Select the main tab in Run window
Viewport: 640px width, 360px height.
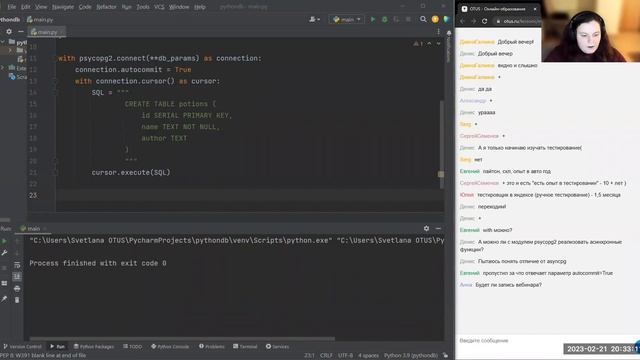tap(33, 229)
